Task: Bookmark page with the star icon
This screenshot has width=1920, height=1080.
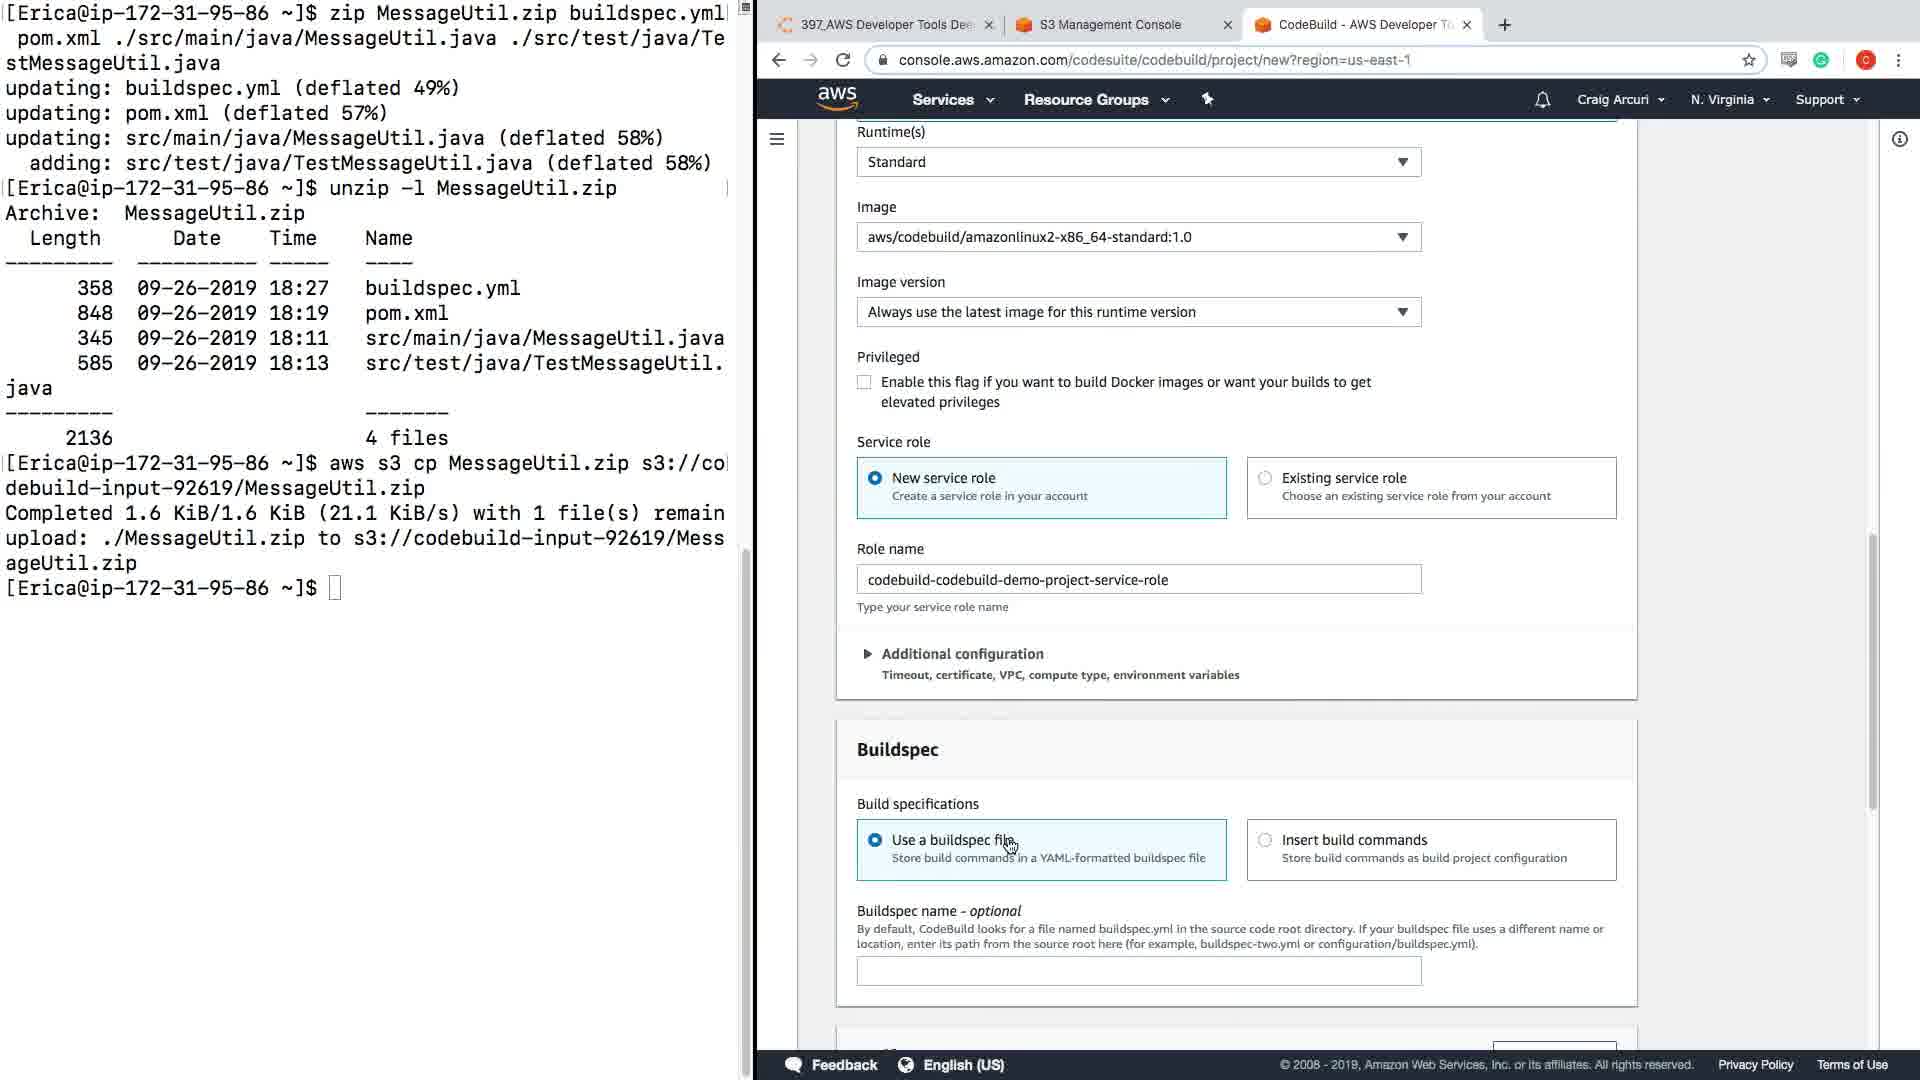Action: (1748, 60)
